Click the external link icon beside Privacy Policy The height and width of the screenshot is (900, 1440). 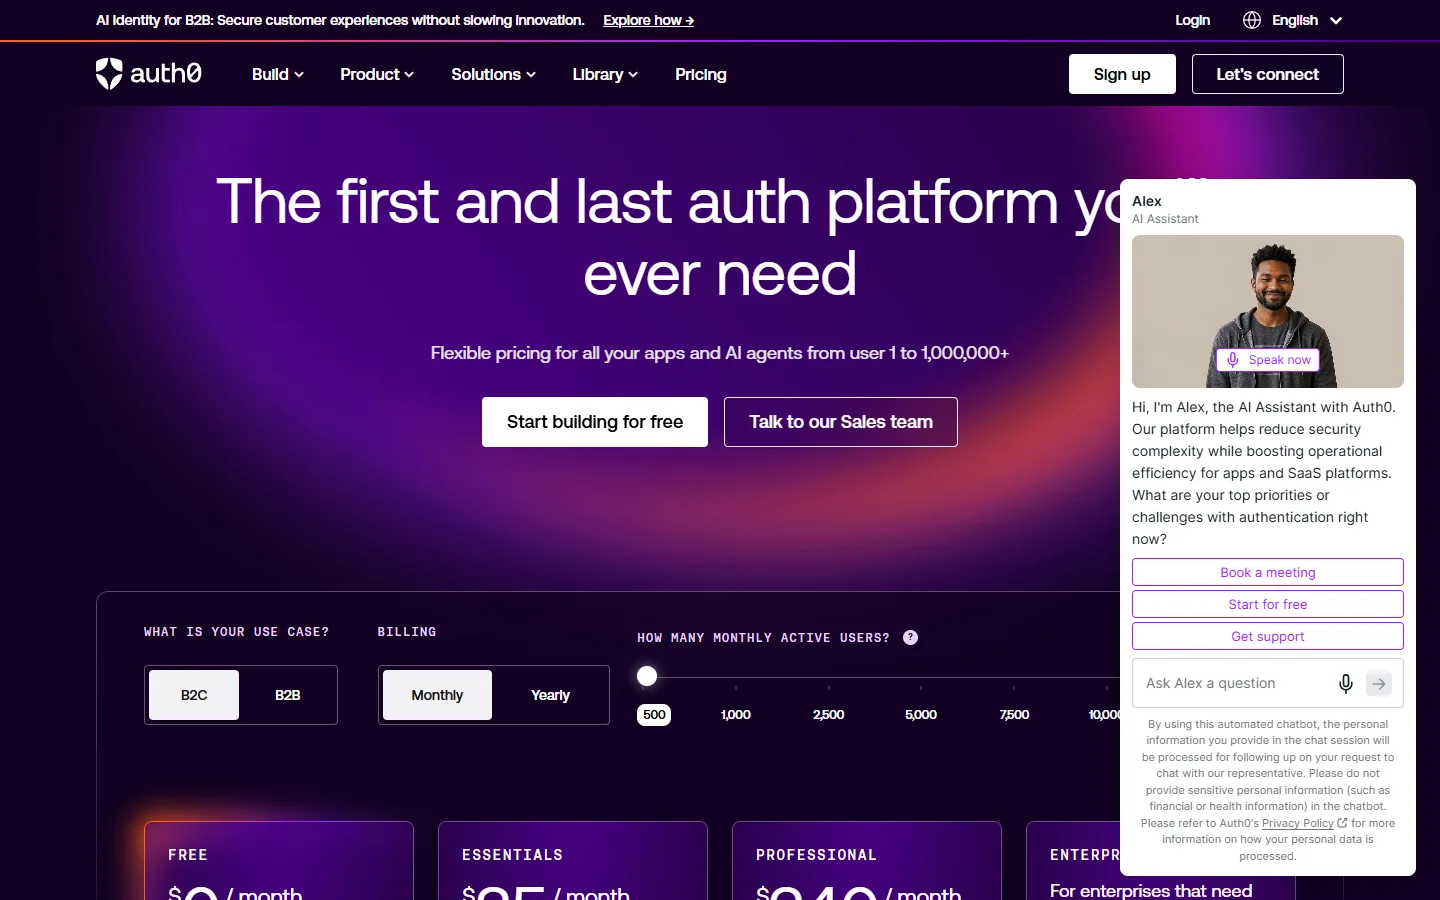1342,823
